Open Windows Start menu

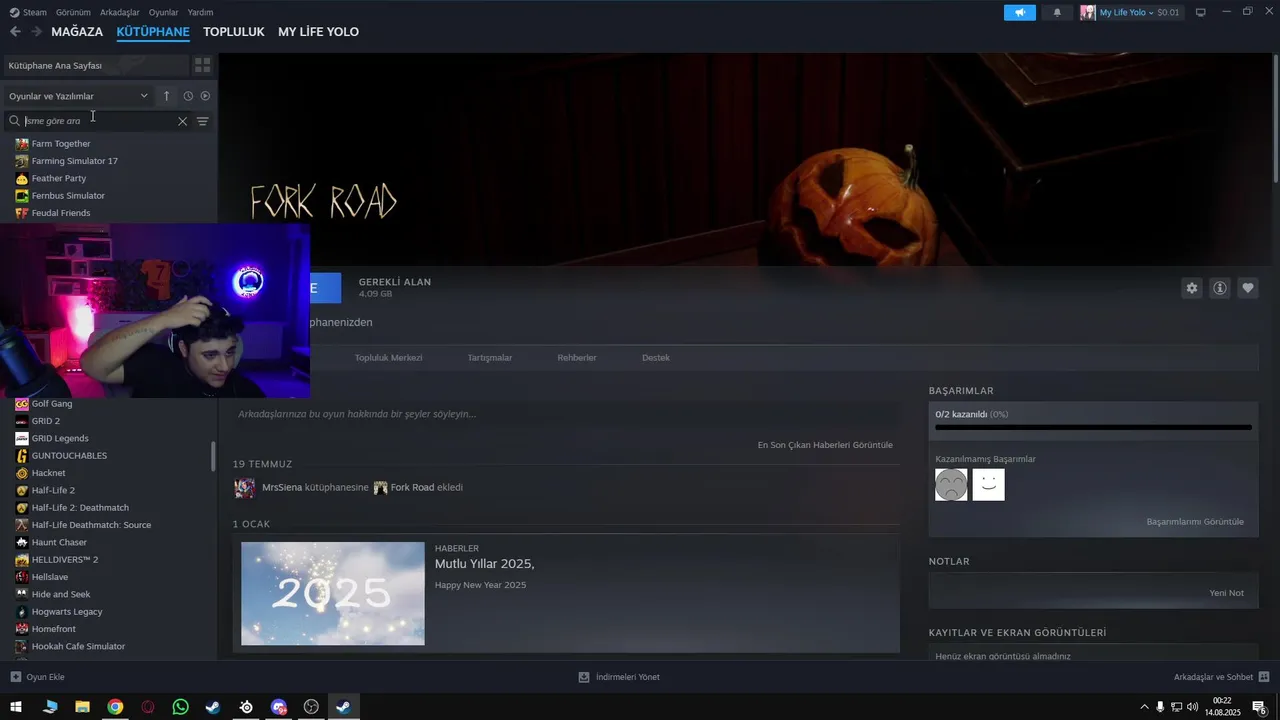pyautogui.click(x=16, y=707)
